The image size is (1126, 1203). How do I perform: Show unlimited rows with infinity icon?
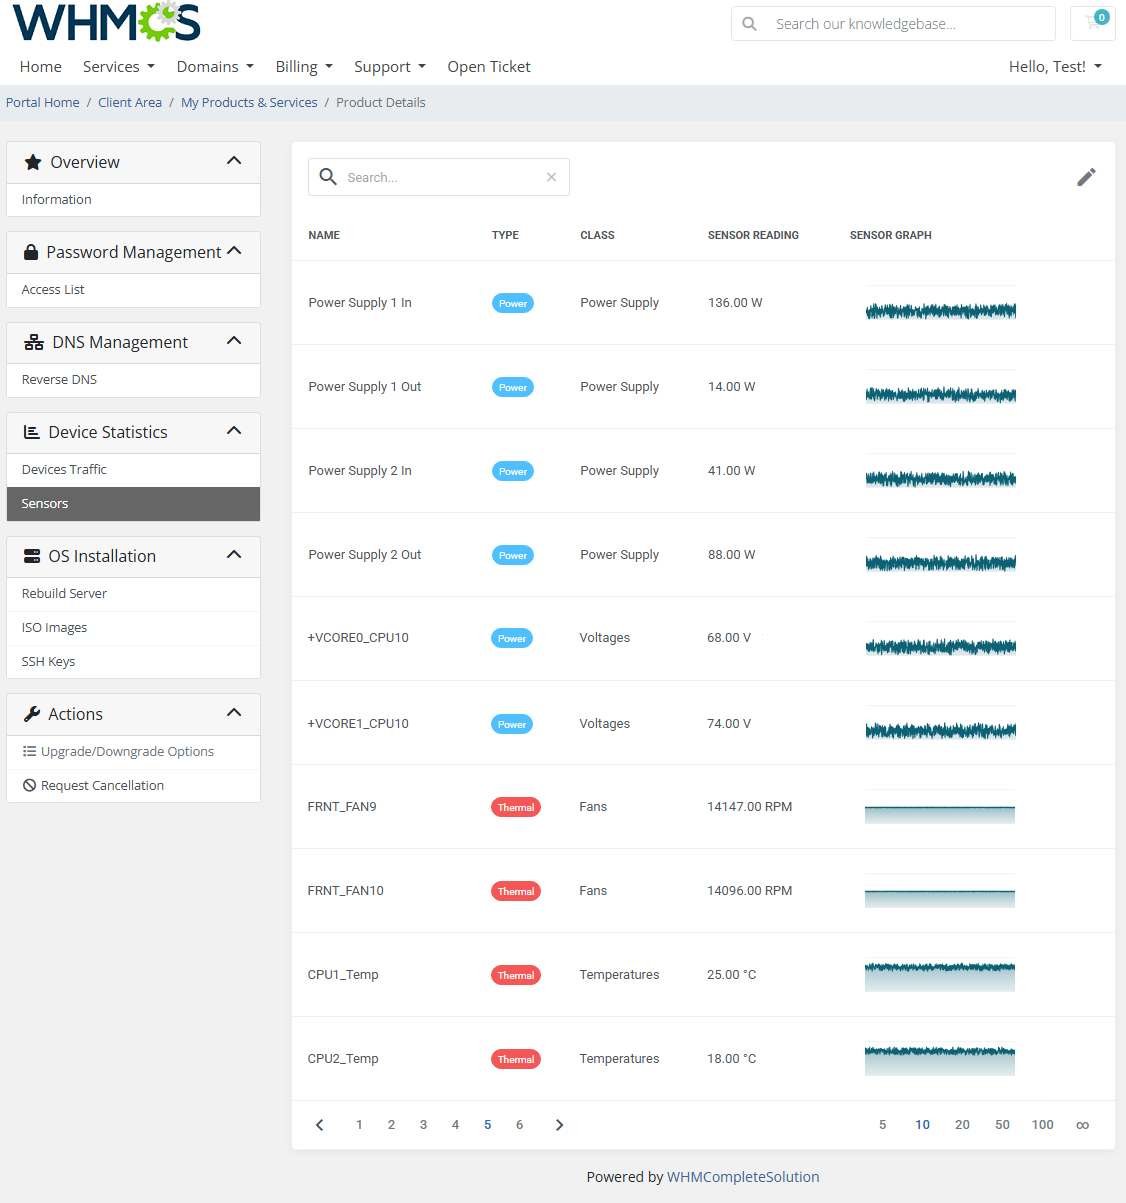click(1082, 1125)
